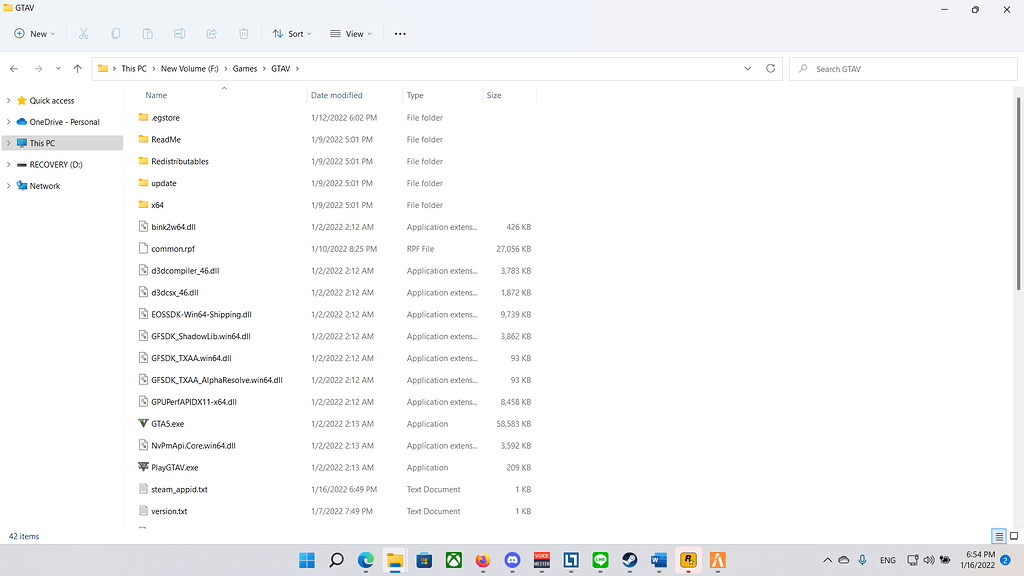Cut the selected file using toolbar scissors icon

click(83, 33)
